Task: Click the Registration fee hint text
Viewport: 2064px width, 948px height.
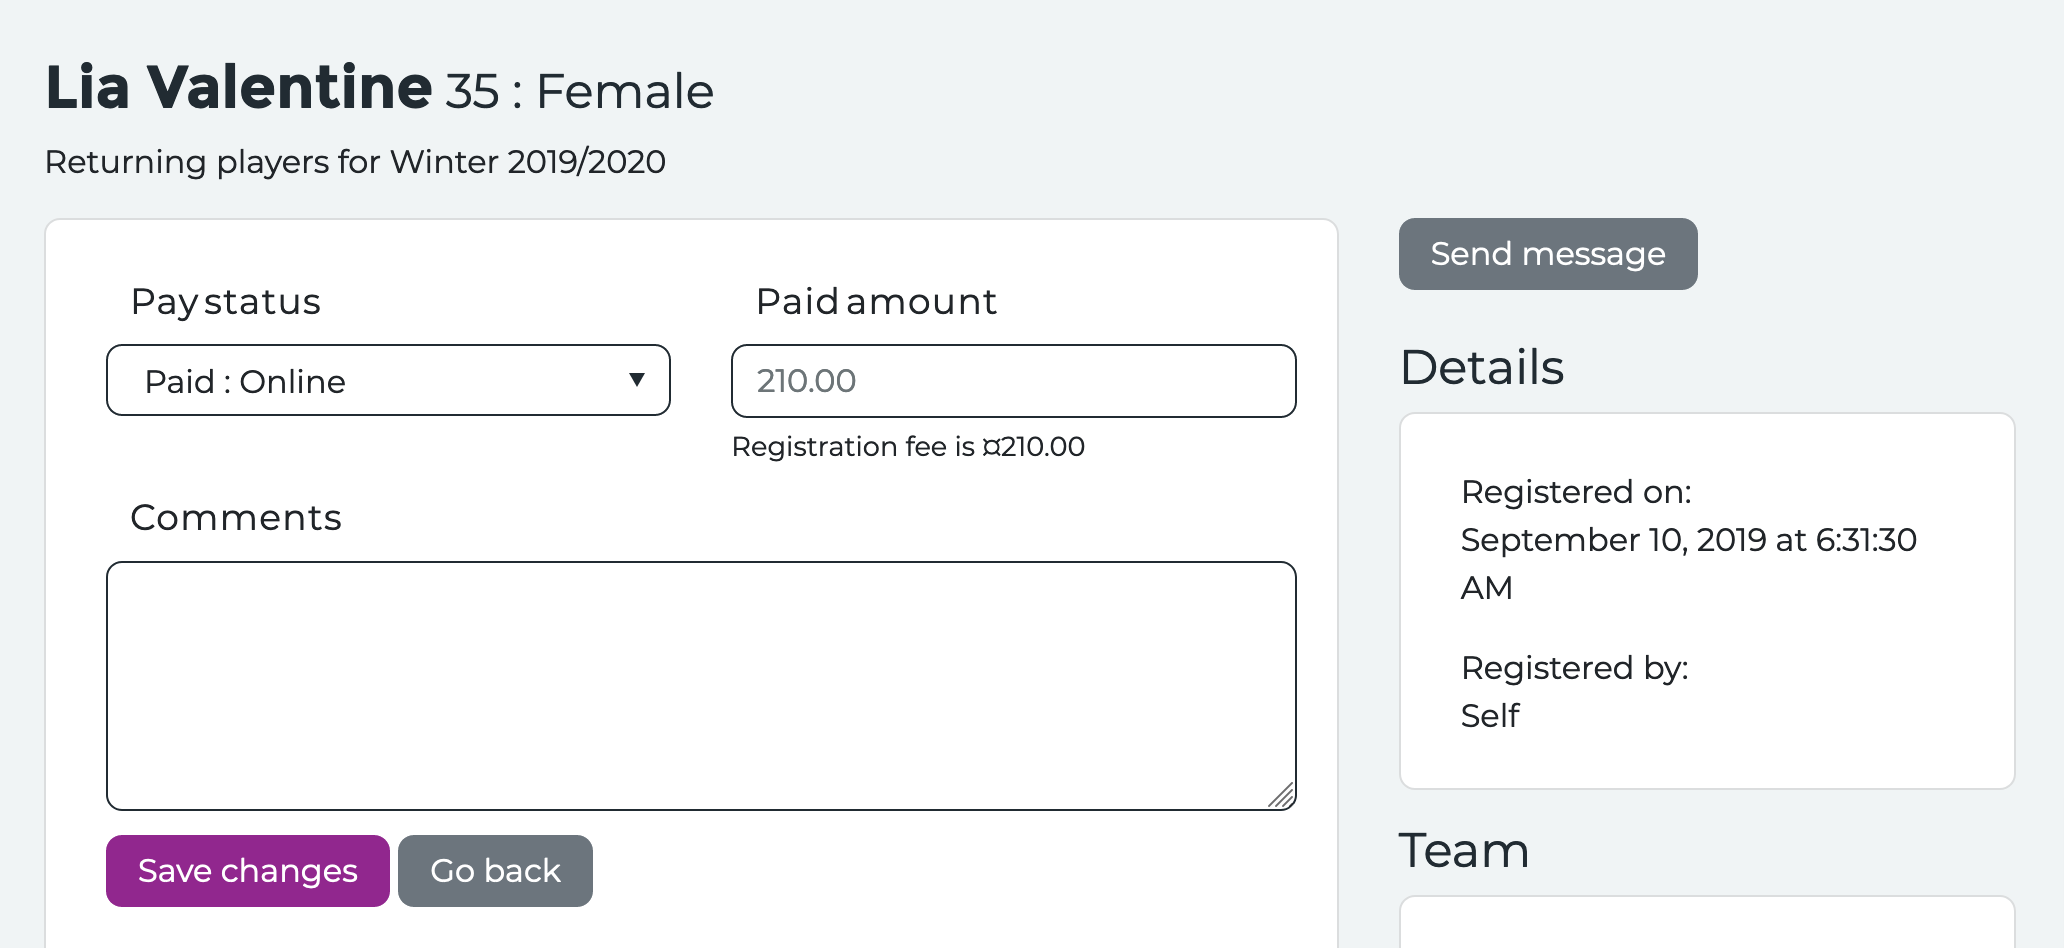Action: [908, 447]
